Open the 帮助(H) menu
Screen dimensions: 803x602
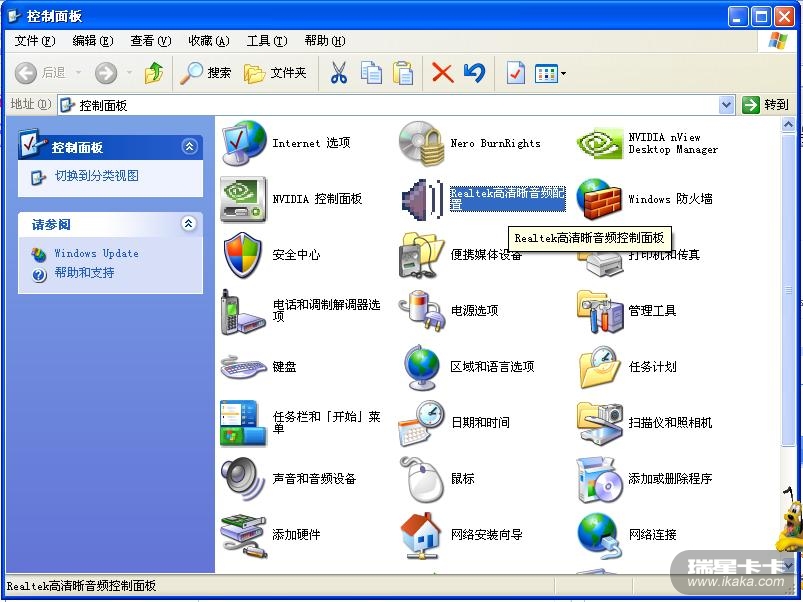point(325,41)
